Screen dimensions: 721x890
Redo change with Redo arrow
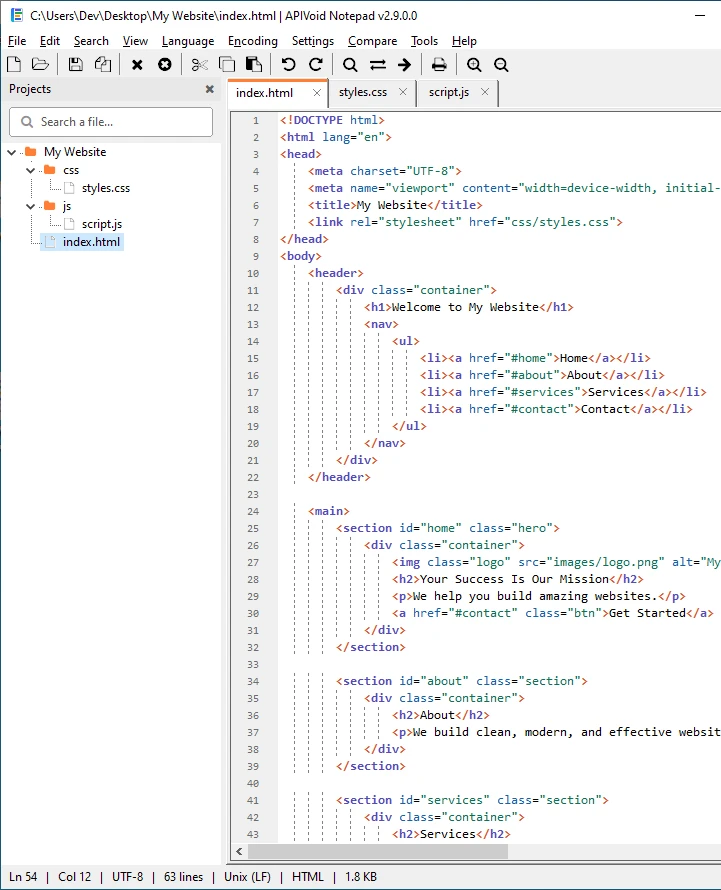pos(316,65)
